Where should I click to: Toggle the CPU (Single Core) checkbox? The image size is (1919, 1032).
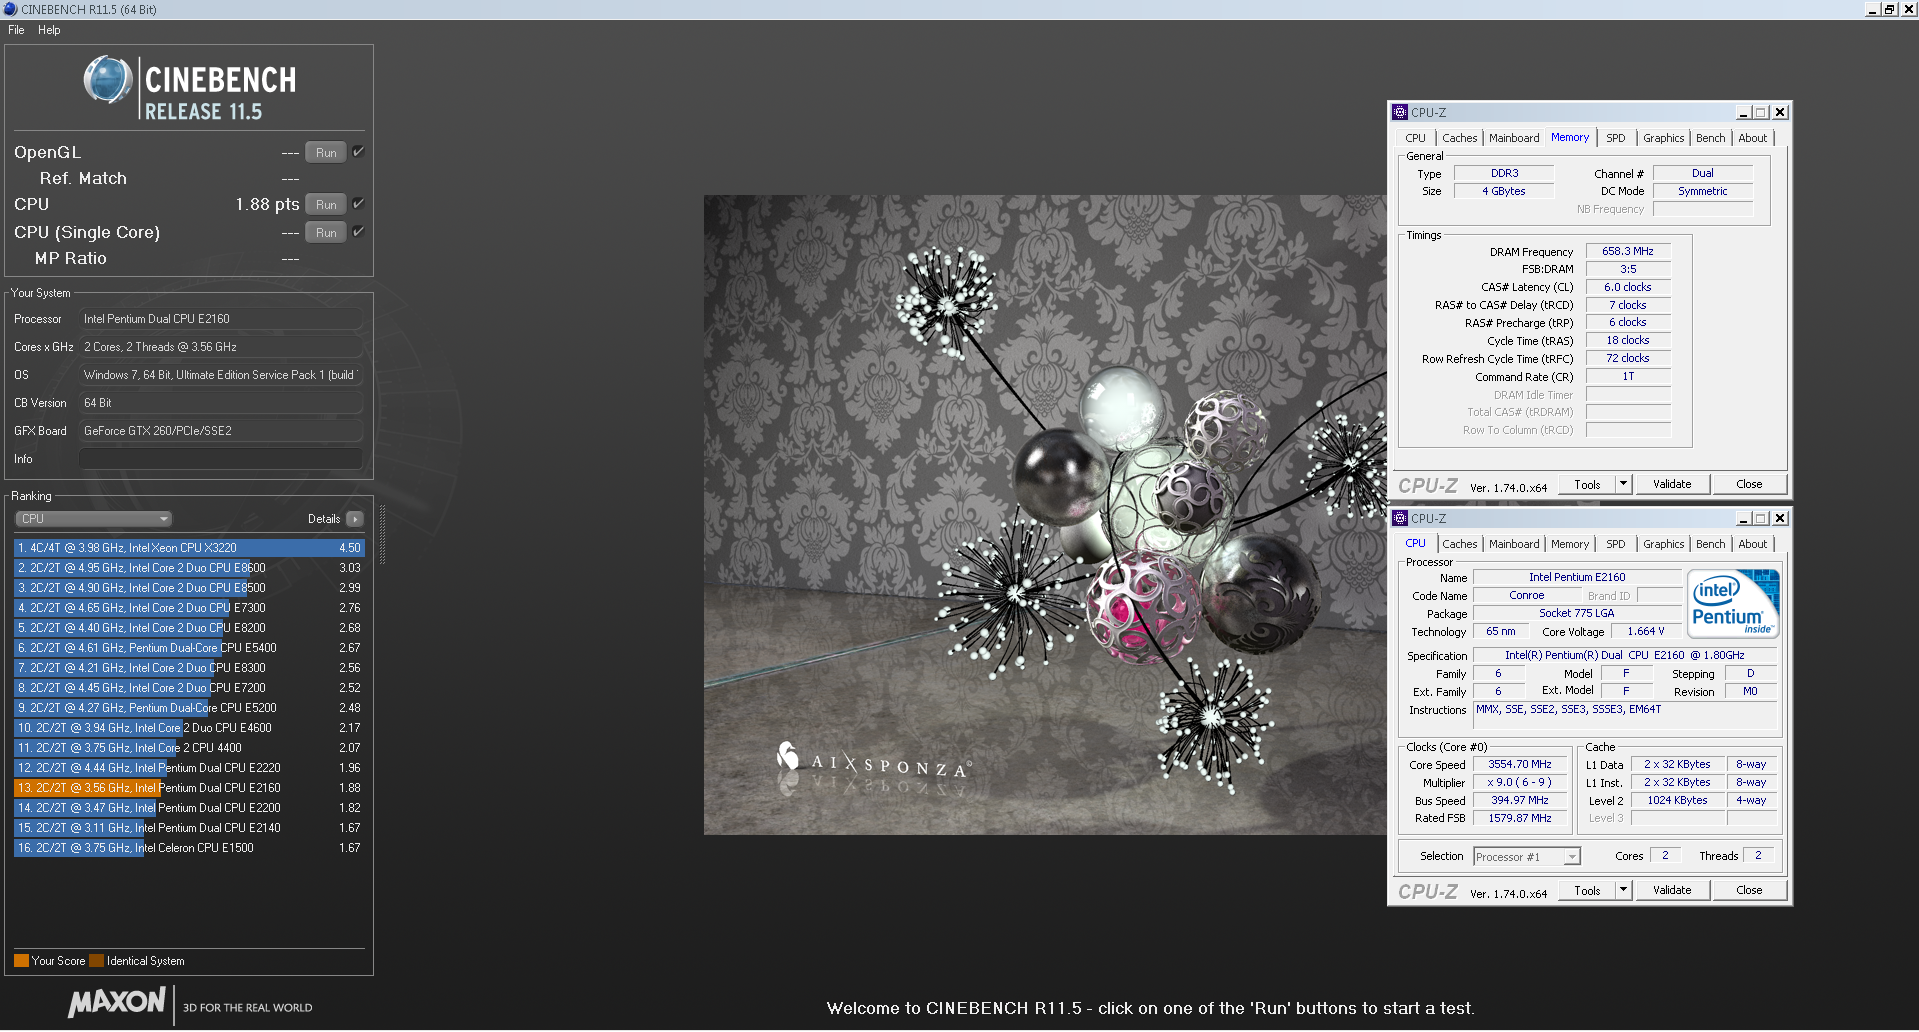(358, 232)
